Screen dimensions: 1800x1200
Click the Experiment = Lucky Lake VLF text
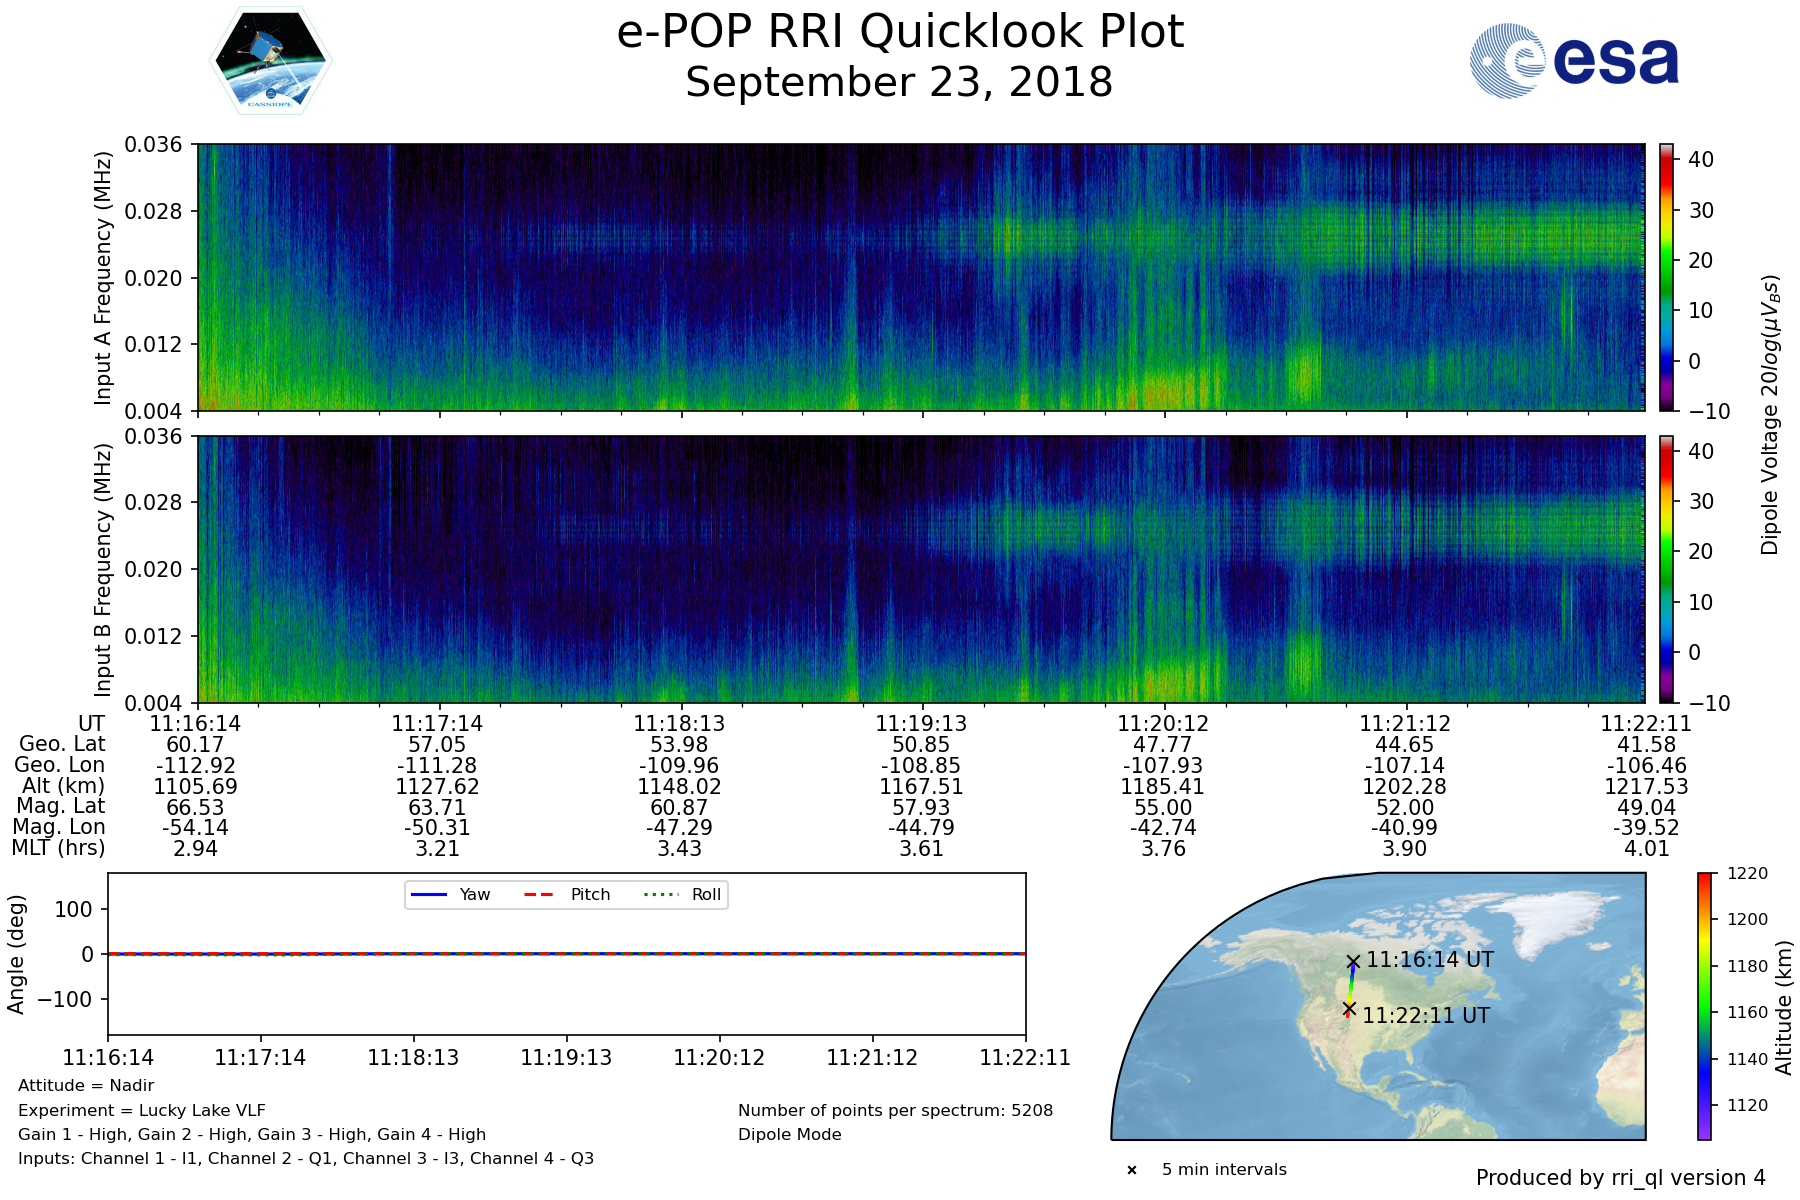click(142, 1110)
